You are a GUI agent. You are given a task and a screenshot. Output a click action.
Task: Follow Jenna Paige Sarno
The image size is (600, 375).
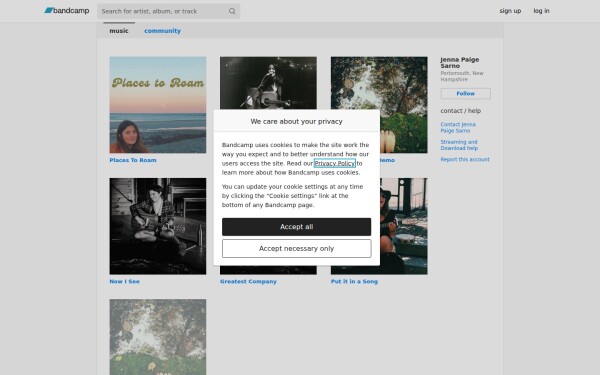(465, 93)
